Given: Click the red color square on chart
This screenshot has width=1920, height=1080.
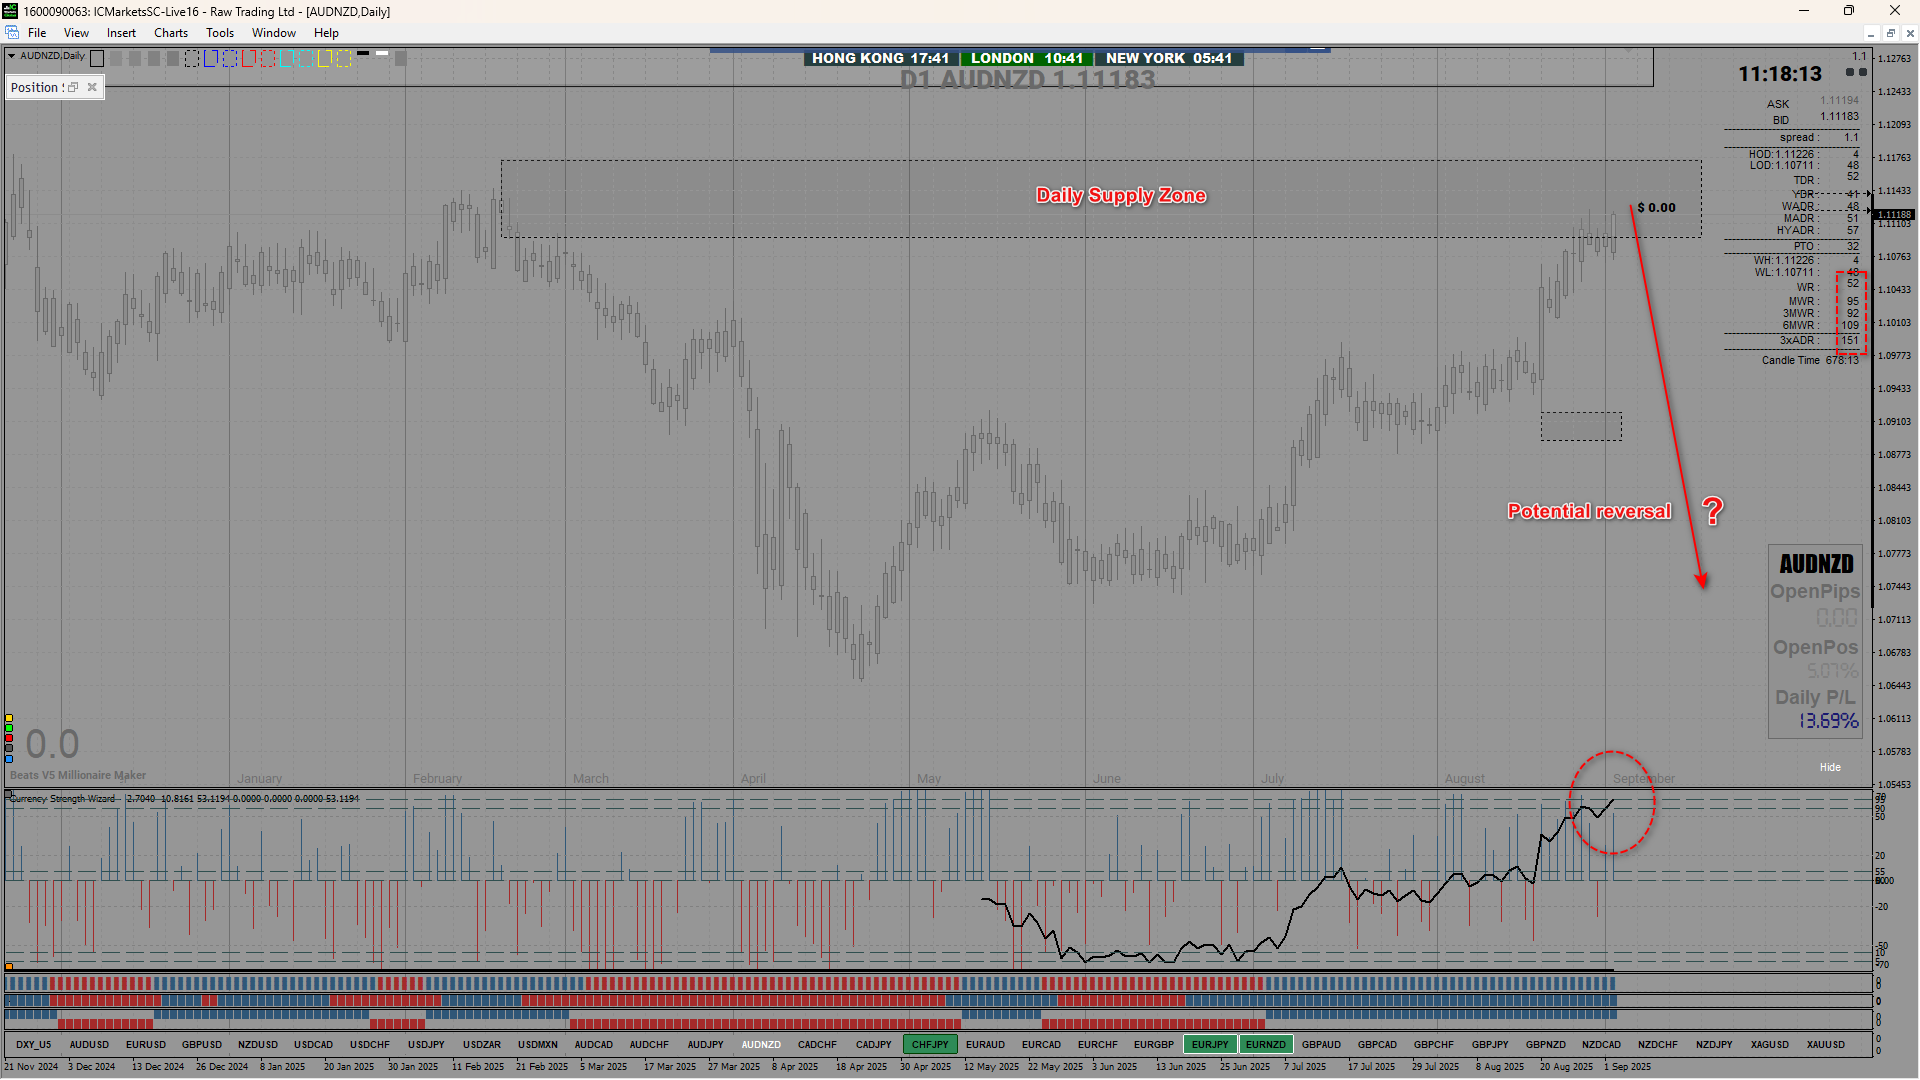Looking at the screenshot, I should pyautogui.click(x=9, y=738).
